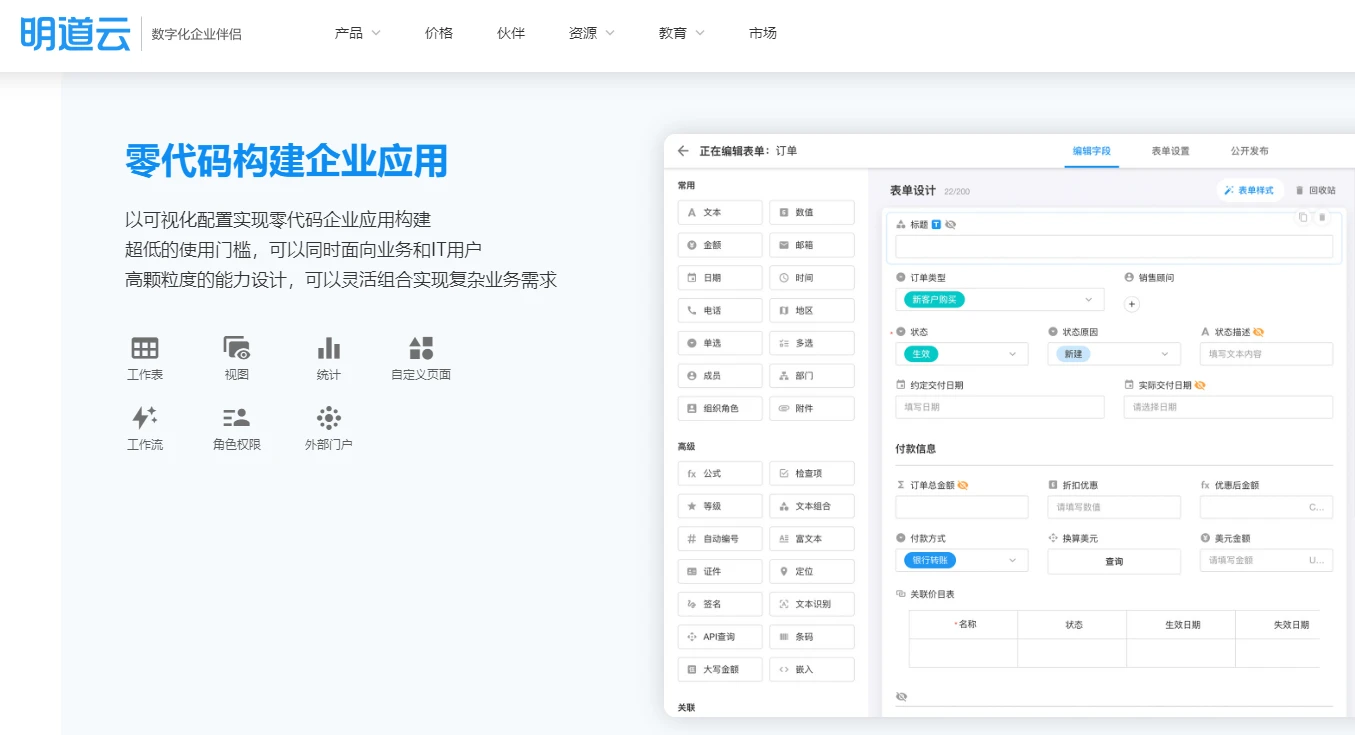Toggle orange eye icon beside 订单总金额

[x=962, y=485]
